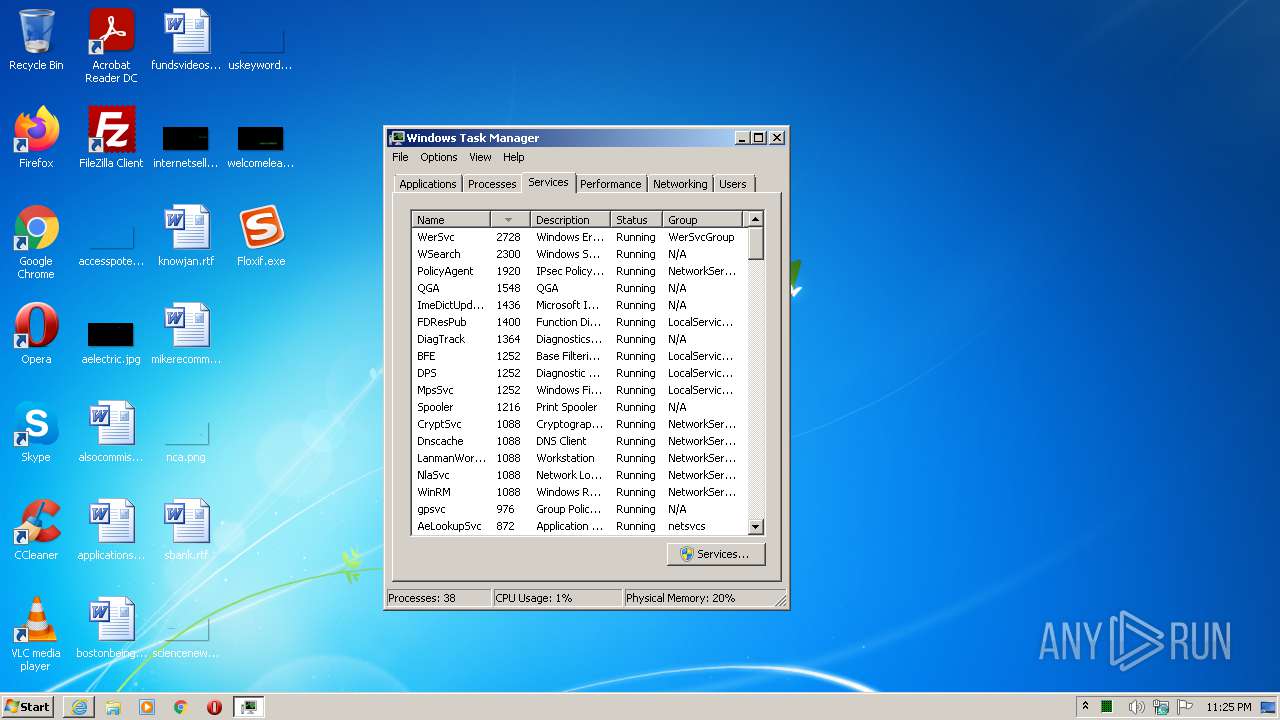Sort by the PID column arrow header
1280x720 pixels.
point(510,220)
